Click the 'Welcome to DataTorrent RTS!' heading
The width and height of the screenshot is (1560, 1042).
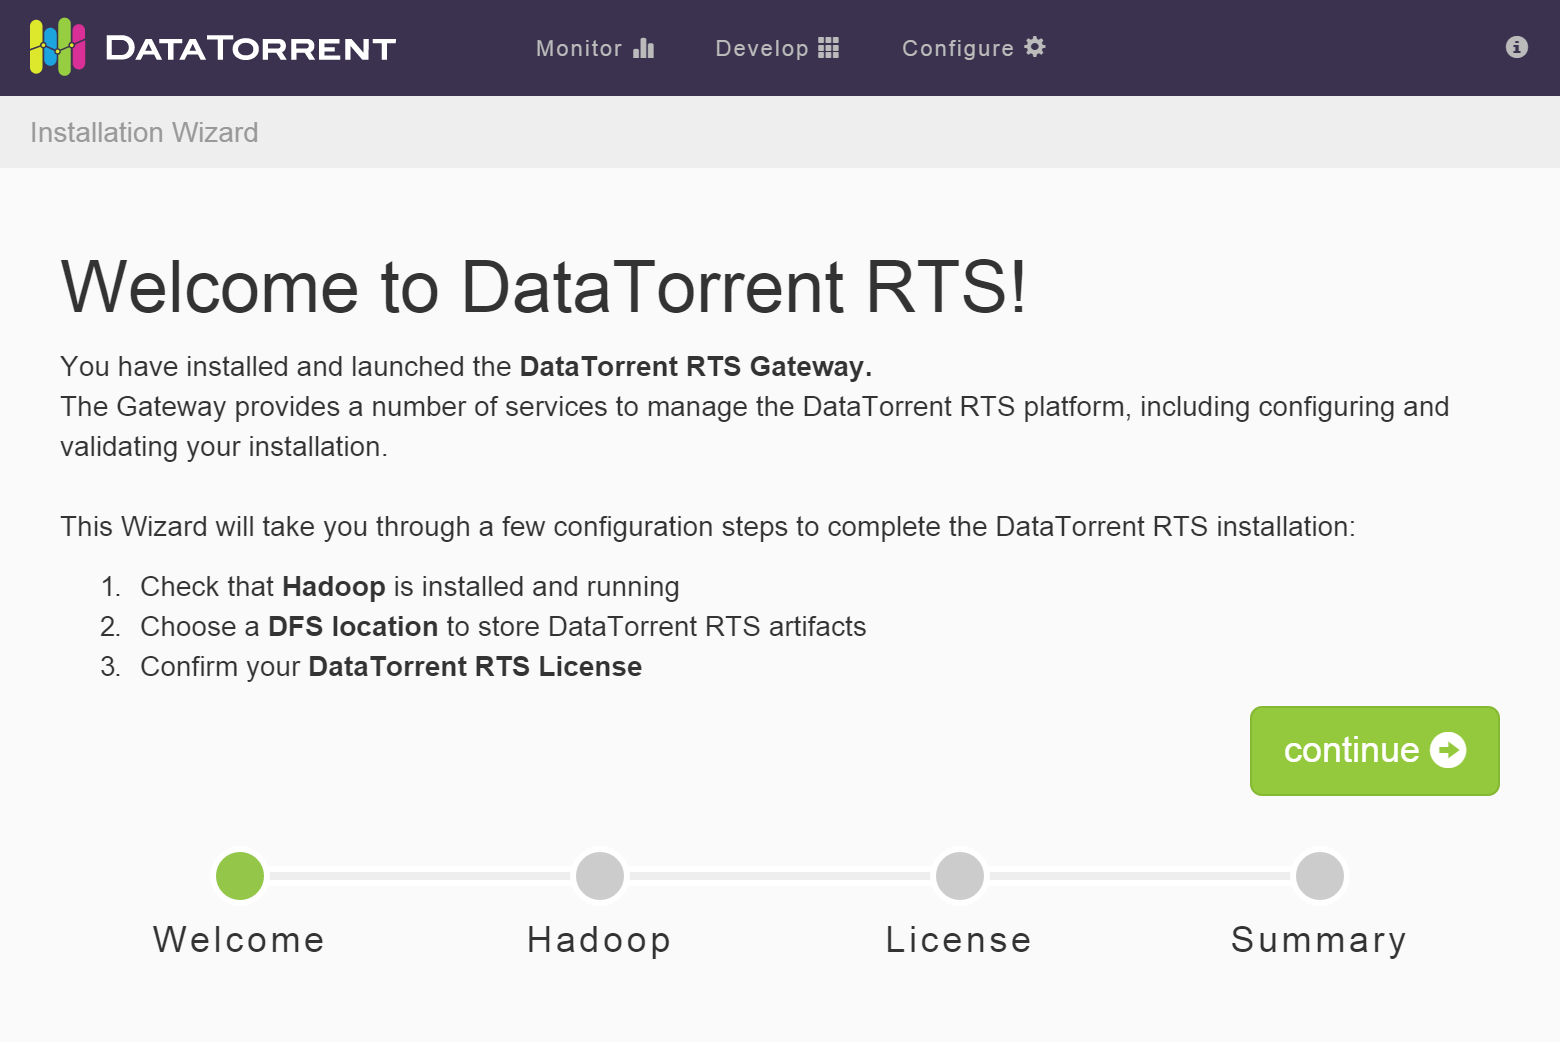point(543,287)
